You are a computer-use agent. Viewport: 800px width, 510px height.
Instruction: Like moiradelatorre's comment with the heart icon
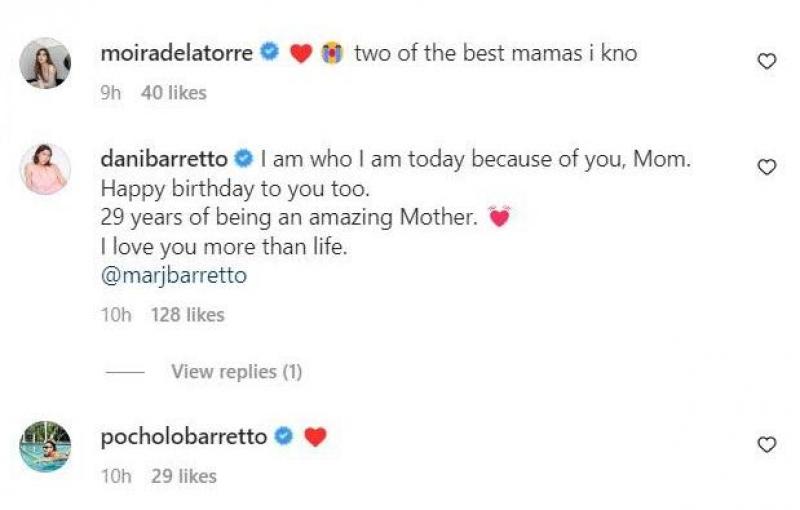pyautogui.click(x=767, y=62)
